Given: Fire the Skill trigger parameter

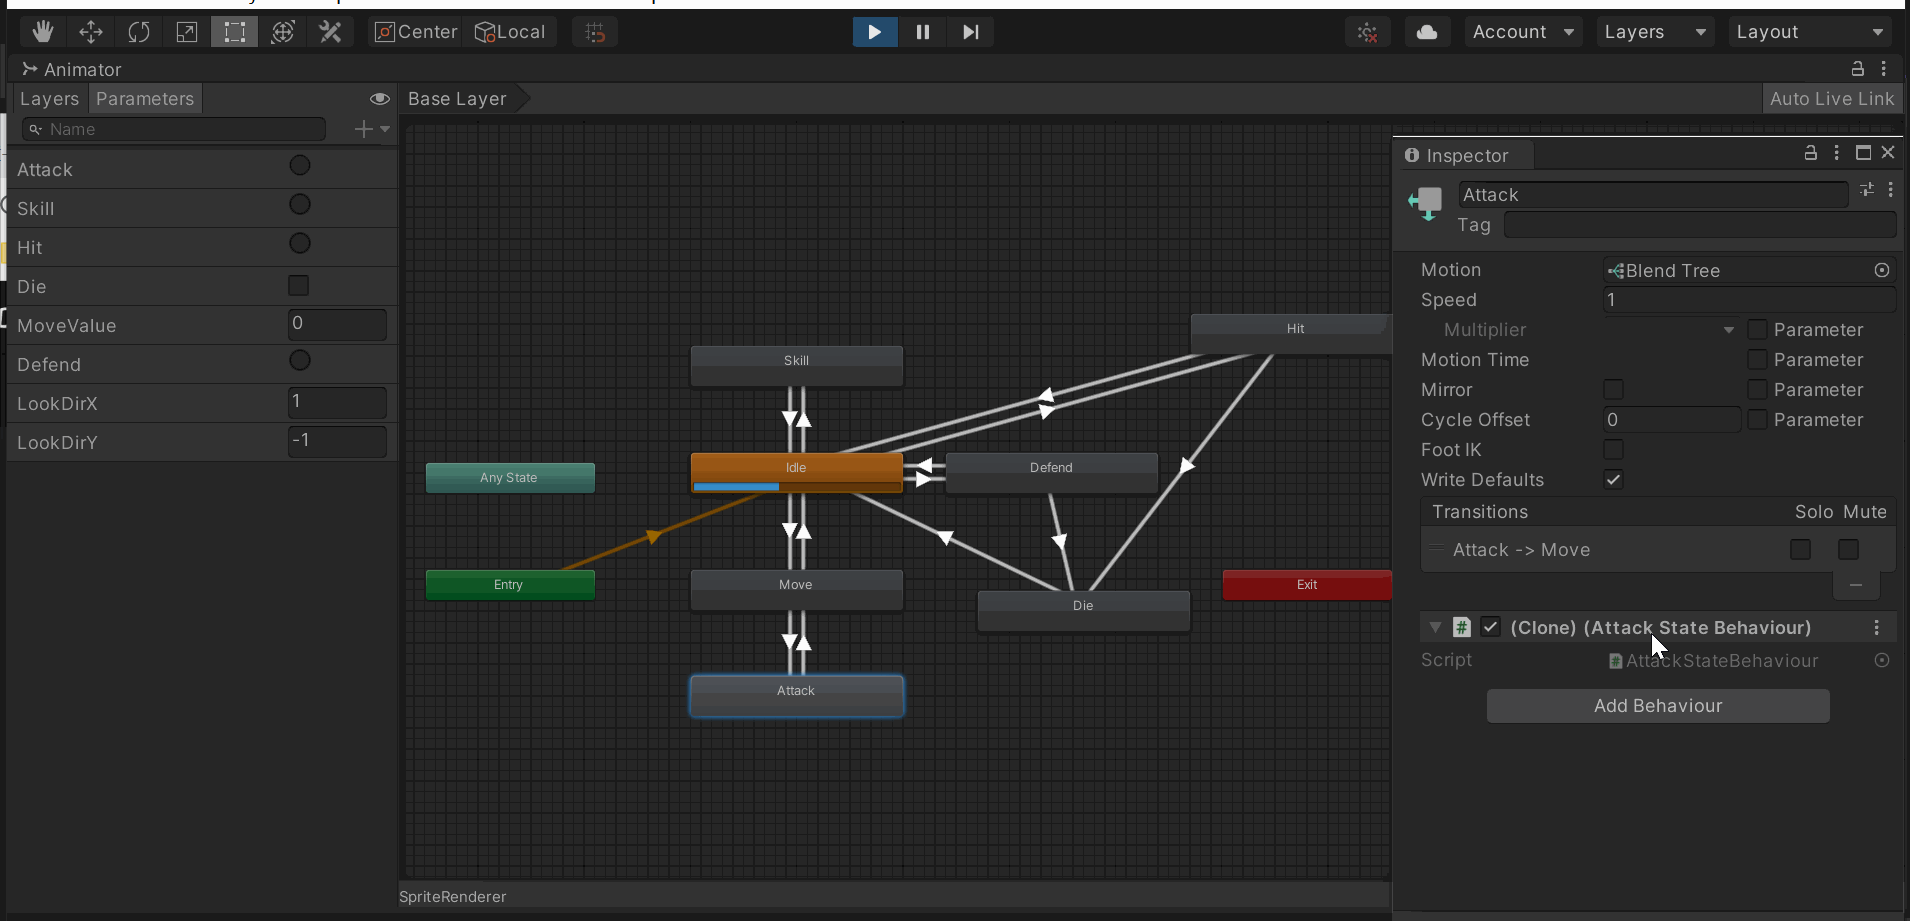Looking at the screenshot, I should [300, 205].
